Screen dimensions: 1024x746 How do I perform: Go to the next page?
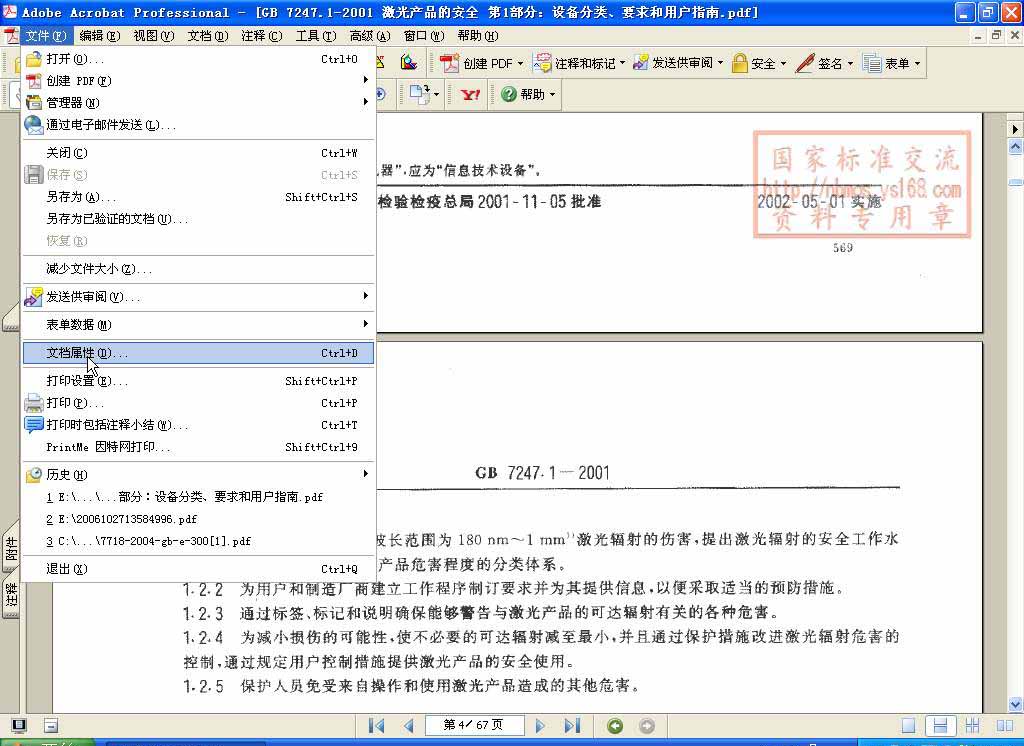(x=540, y=726)
